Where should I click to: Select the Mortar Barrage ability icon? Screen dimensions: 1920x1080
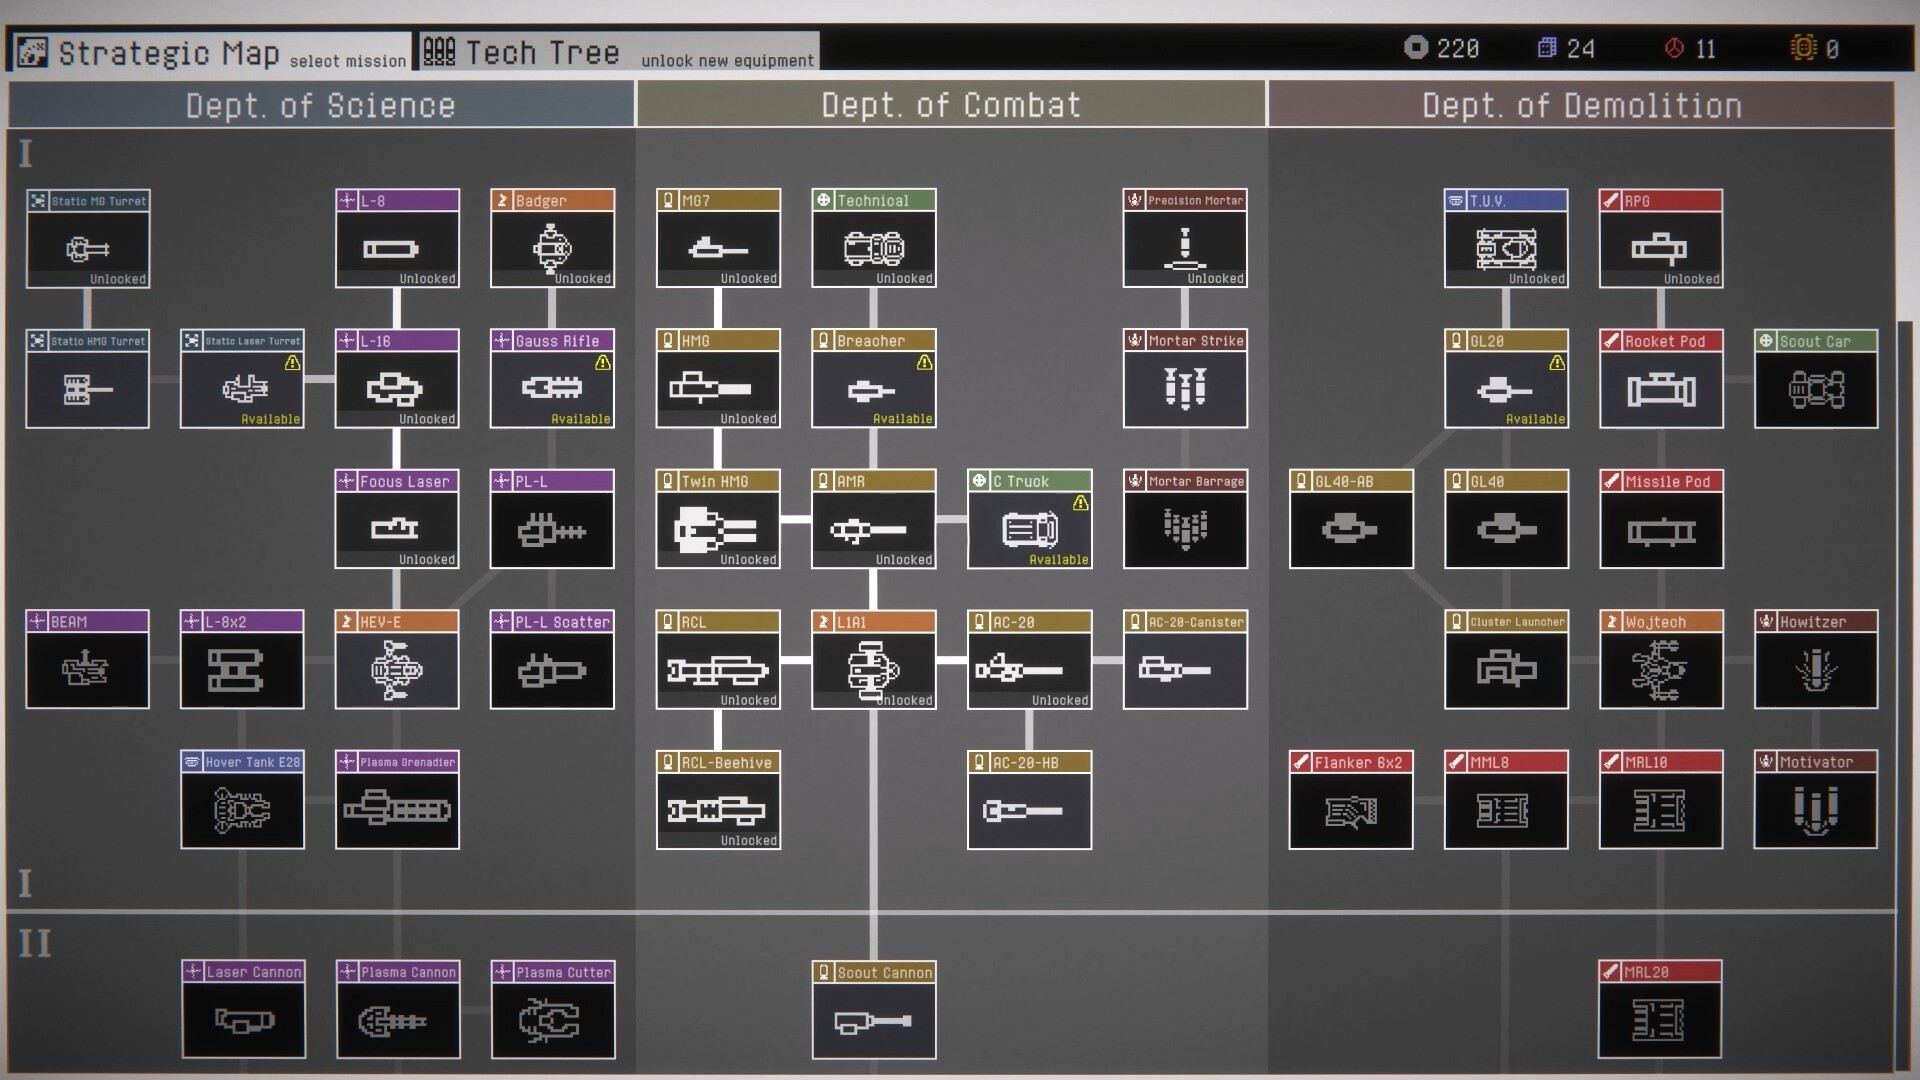click(x=1185, y=529)
